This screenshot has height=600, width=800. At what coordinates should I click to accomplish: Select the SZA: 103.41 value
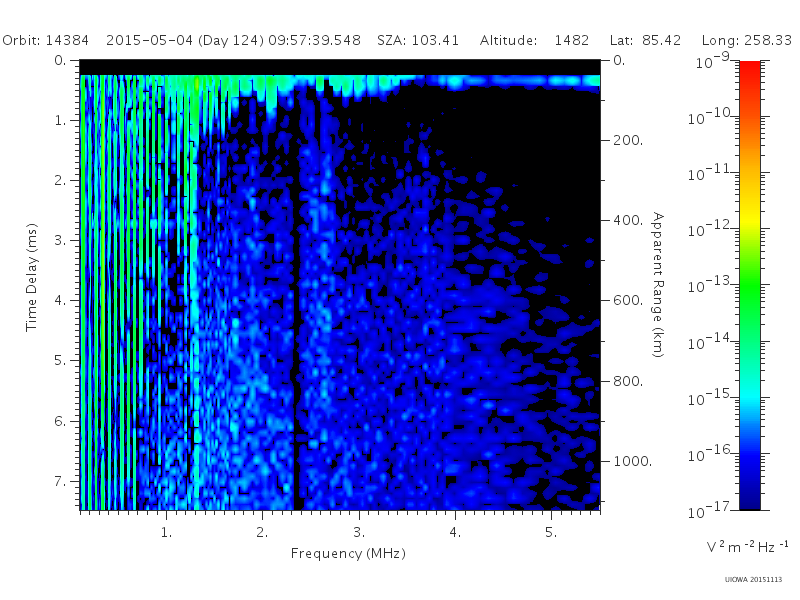[418, 40]
